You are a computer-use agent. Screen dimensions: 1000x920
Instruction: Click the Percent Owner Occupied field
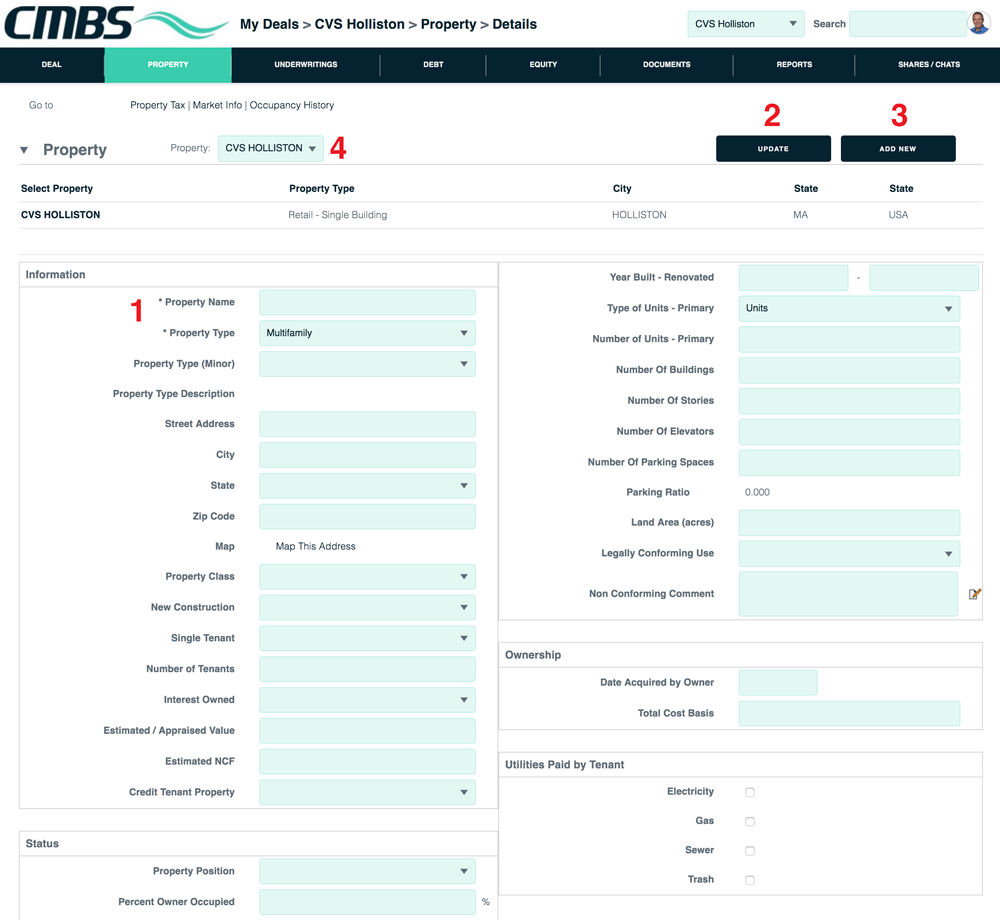(x=367, y=902)
